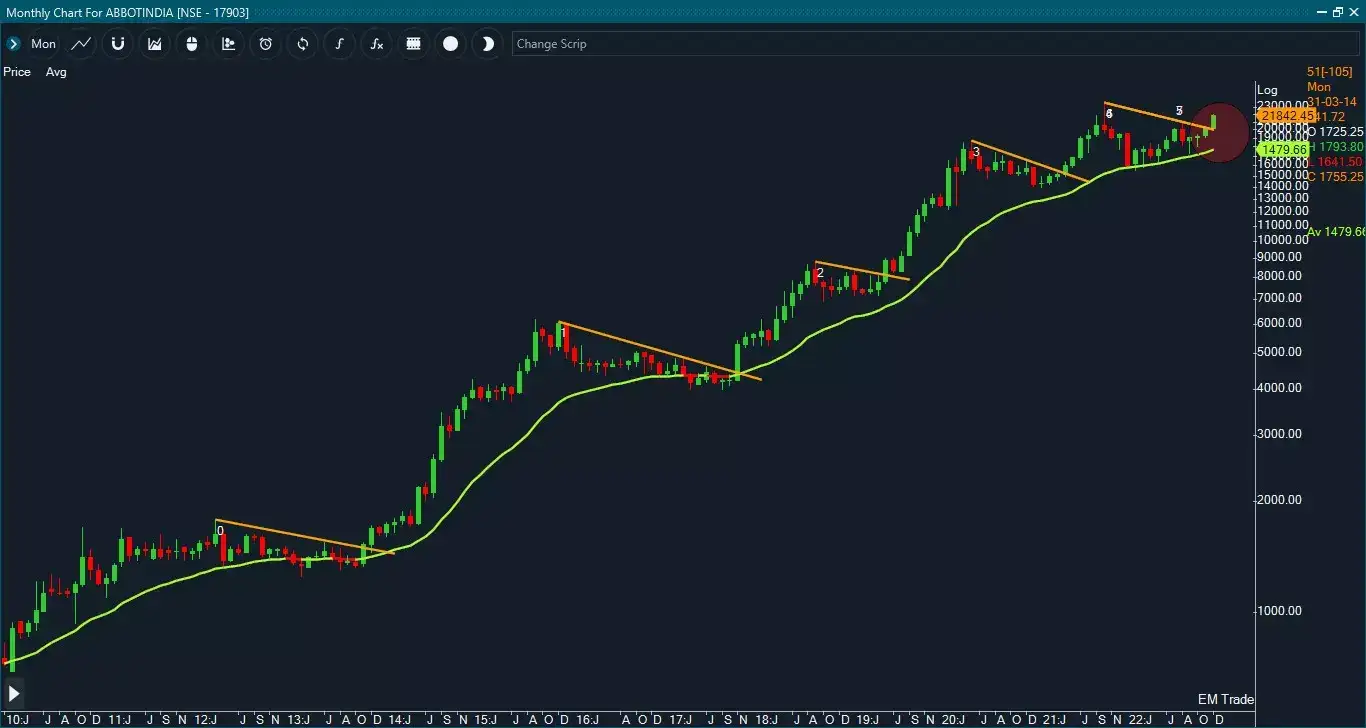Click the alarm clock alert icon
The image size is (1366, 728).
(265, 44)
